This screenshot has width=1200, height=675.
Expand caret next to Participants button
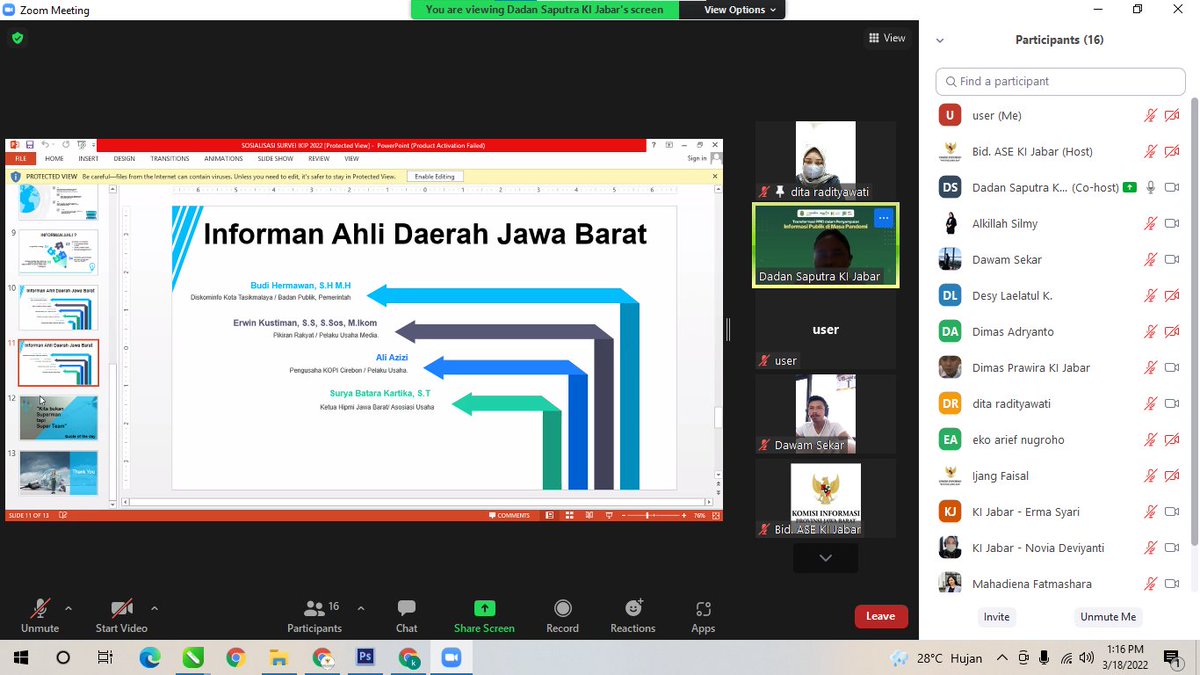pyautogui.click(x=360, y=607)
